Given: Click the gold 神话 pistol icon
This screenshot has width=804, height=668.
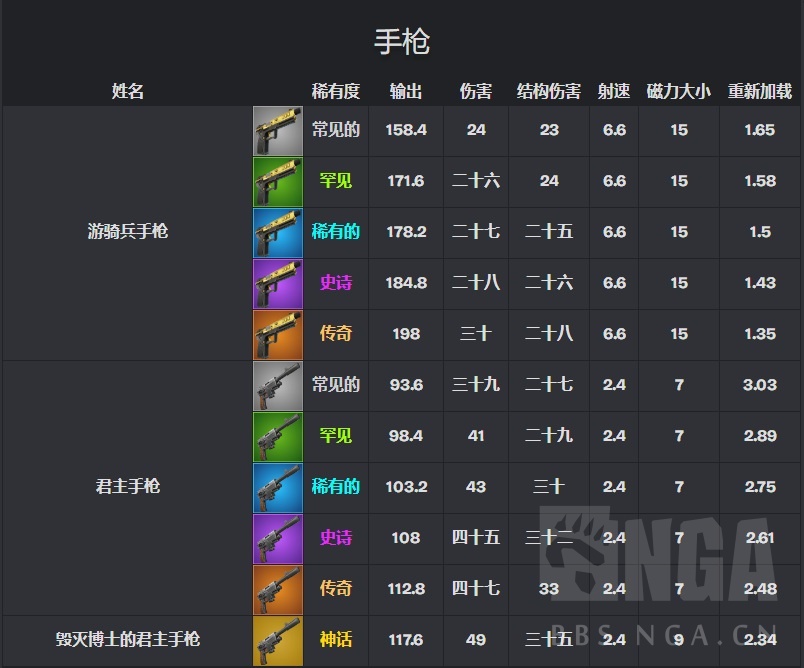Looking at the screenshot, I should click(278, 641).
